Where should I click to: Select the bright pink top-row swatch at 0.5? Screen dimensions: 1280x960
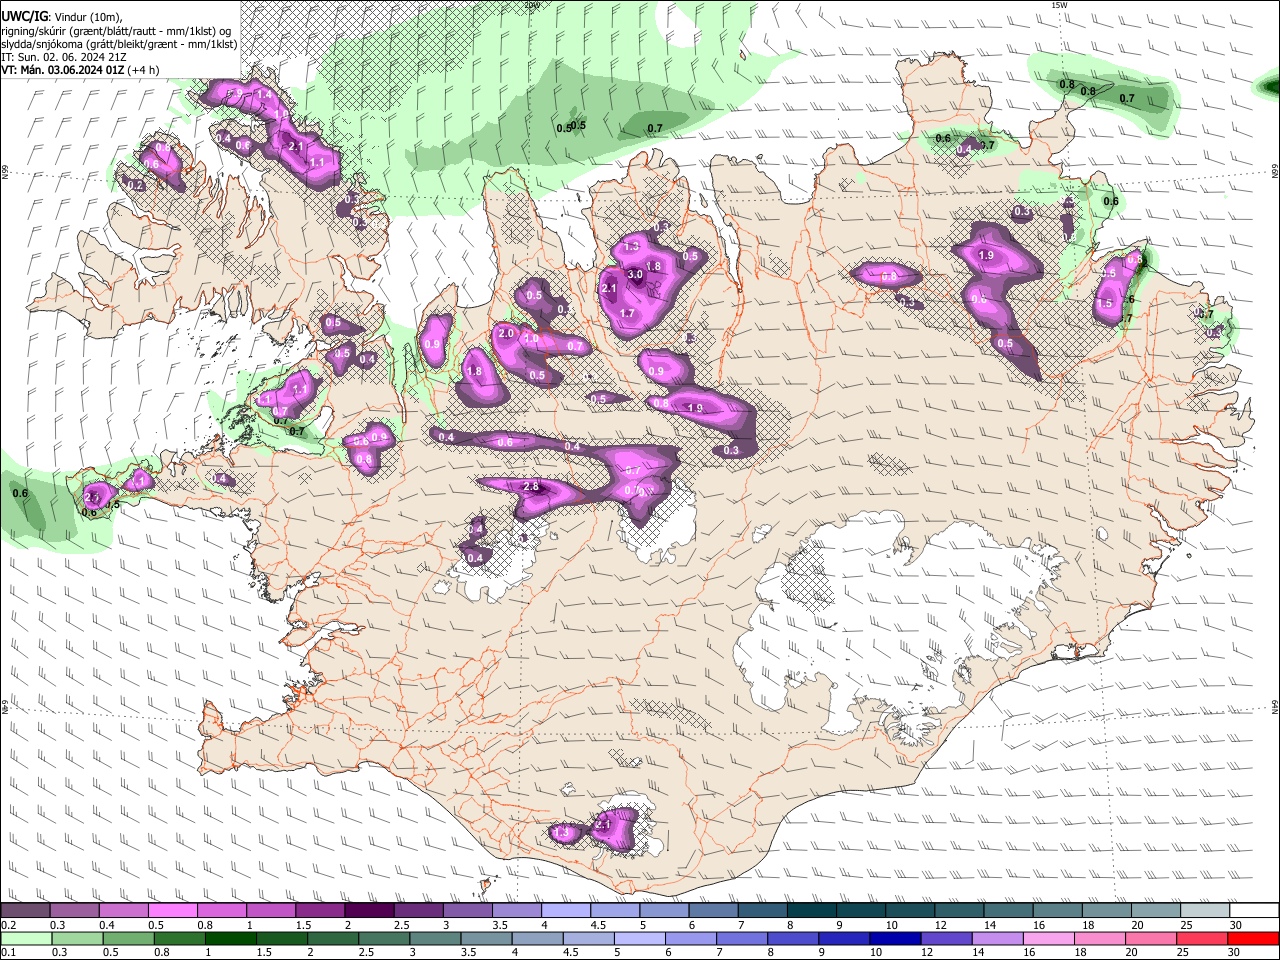click(x=173, y=911)
